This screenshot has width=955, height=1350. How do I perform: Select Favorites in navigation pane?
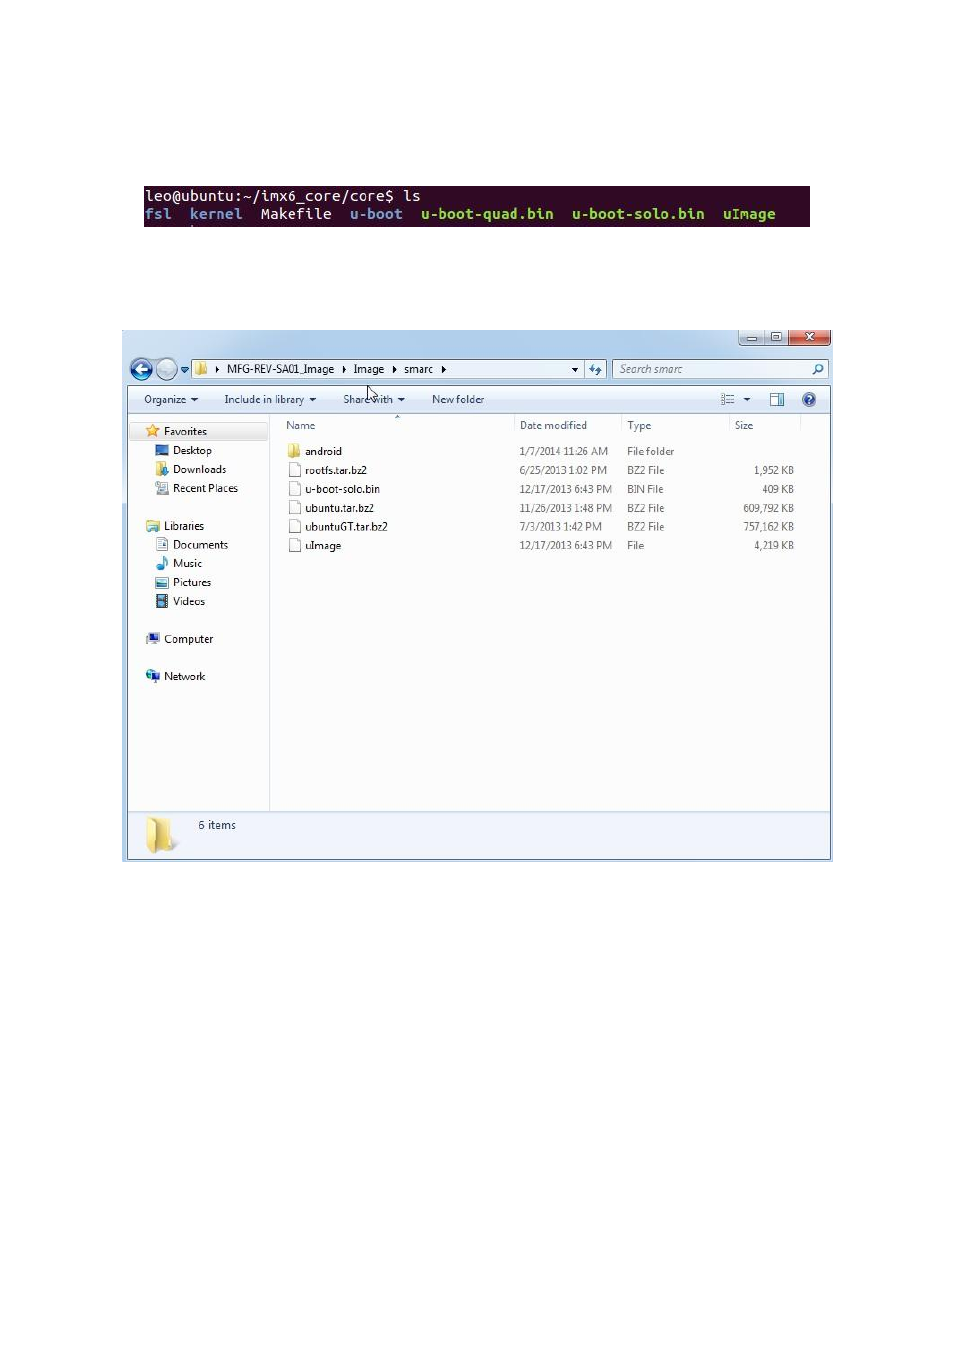[x=185, y=431]
